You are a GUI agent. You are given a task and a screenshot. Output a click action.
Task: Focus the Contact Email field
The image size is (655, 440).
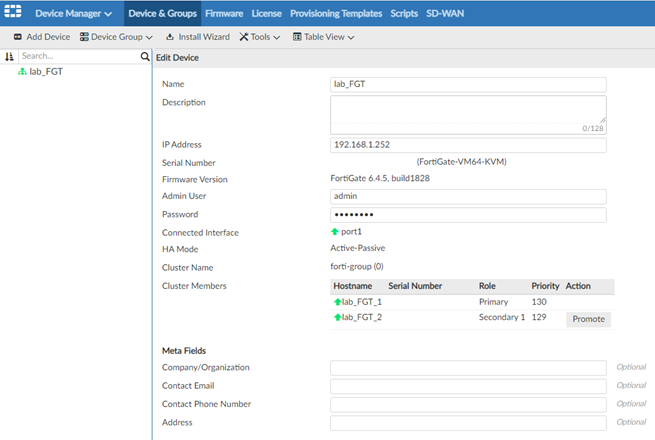tap(468, 386)
